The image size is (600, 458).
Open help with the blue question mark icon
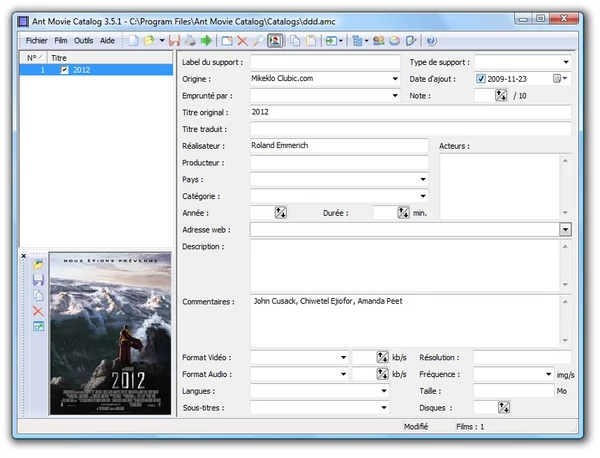pyautogui.click(x=431, y=41)
